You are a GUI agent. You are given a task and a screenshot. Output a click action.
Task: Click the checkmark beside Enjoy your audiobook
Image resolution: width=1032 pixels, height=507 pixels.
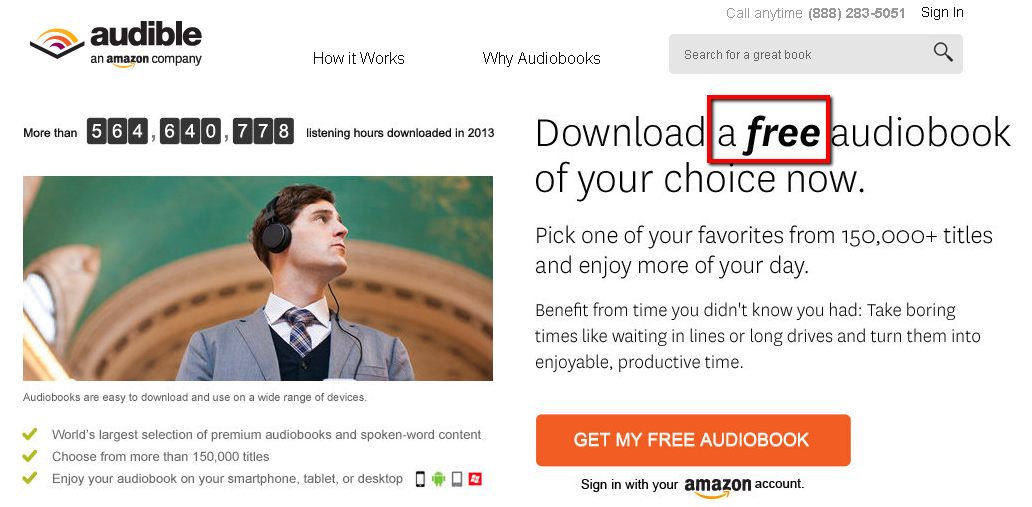(30, 477)
